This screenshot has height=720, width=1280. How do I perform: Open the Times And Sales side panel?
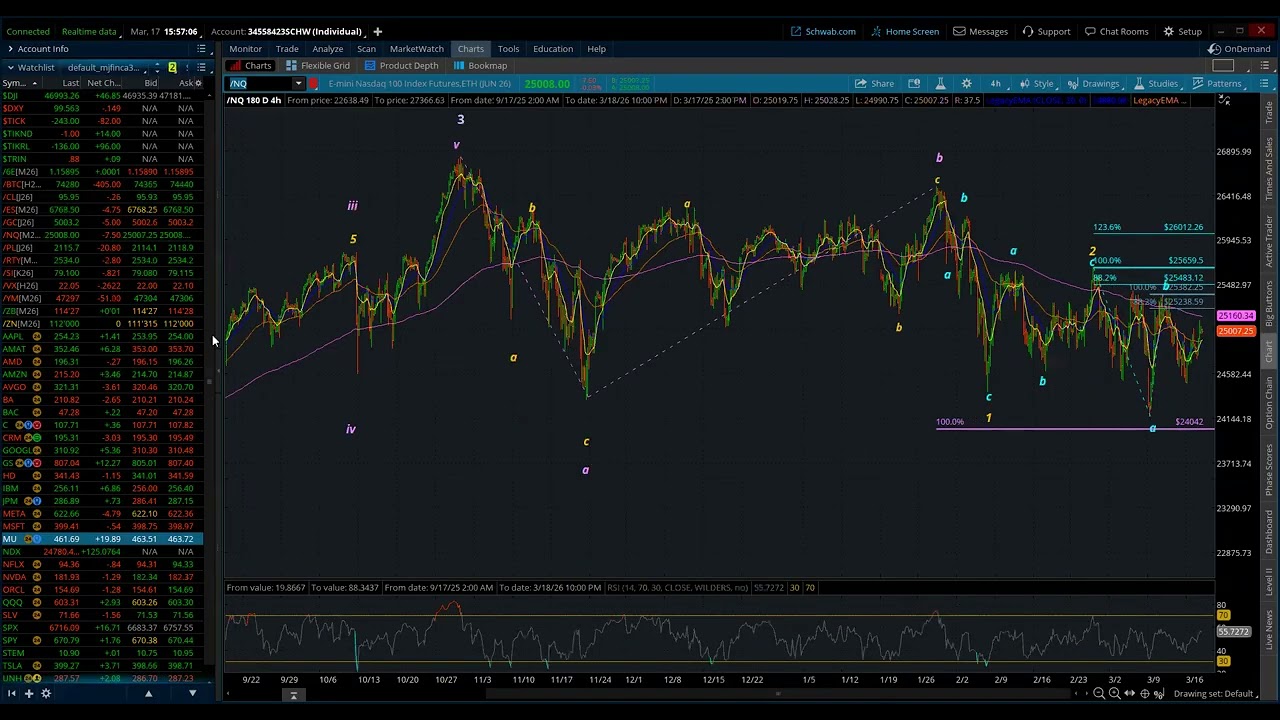coord(1270,170)
